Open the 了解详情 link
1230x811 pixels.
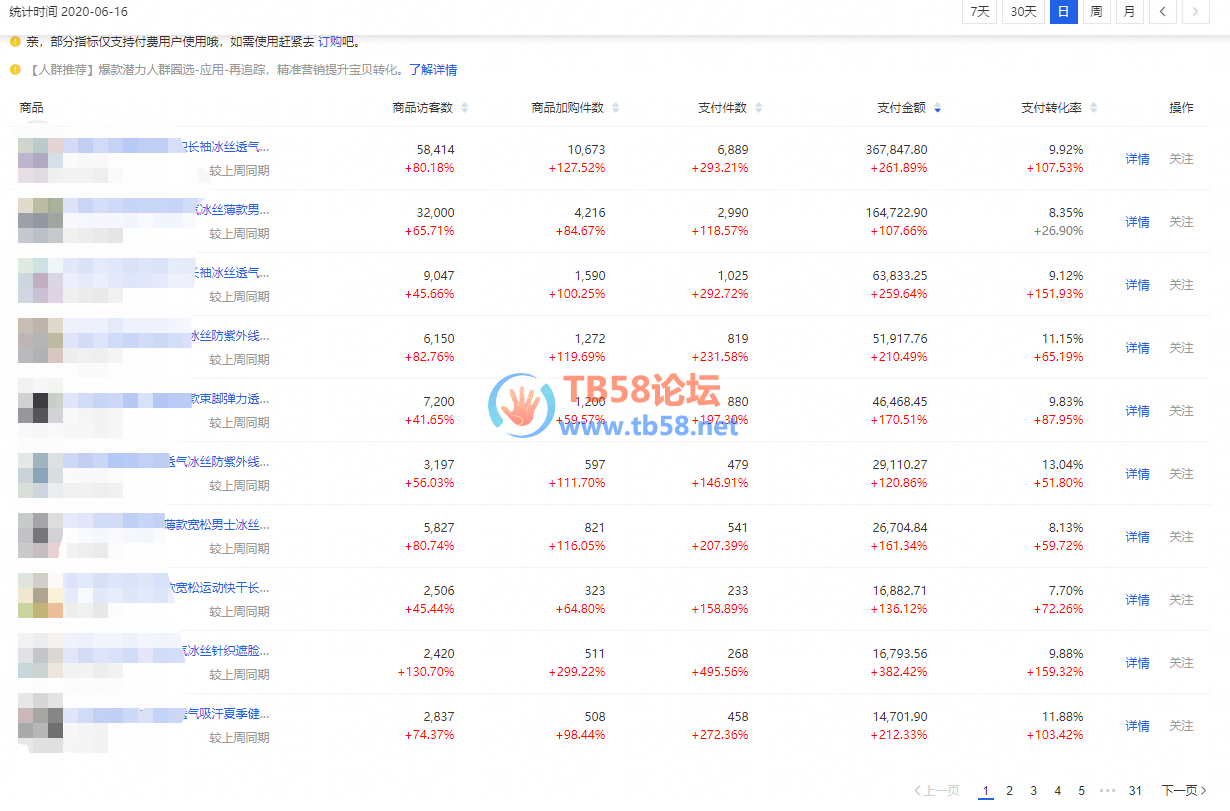click(x=433, y=70)
